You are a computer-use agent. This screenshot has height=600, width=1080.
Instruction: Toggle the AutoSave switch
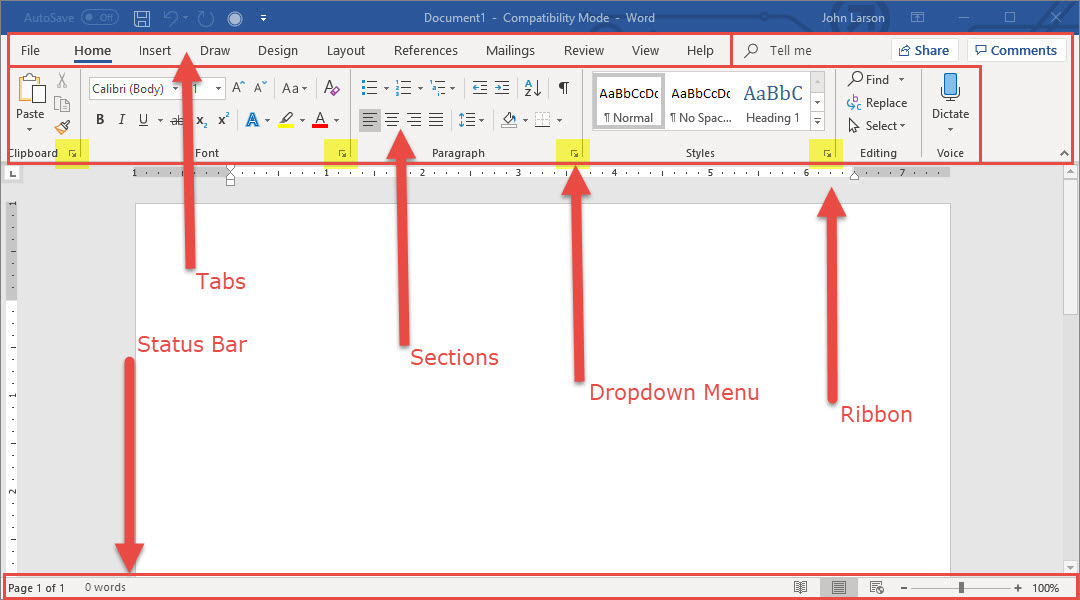click(99, 18)
